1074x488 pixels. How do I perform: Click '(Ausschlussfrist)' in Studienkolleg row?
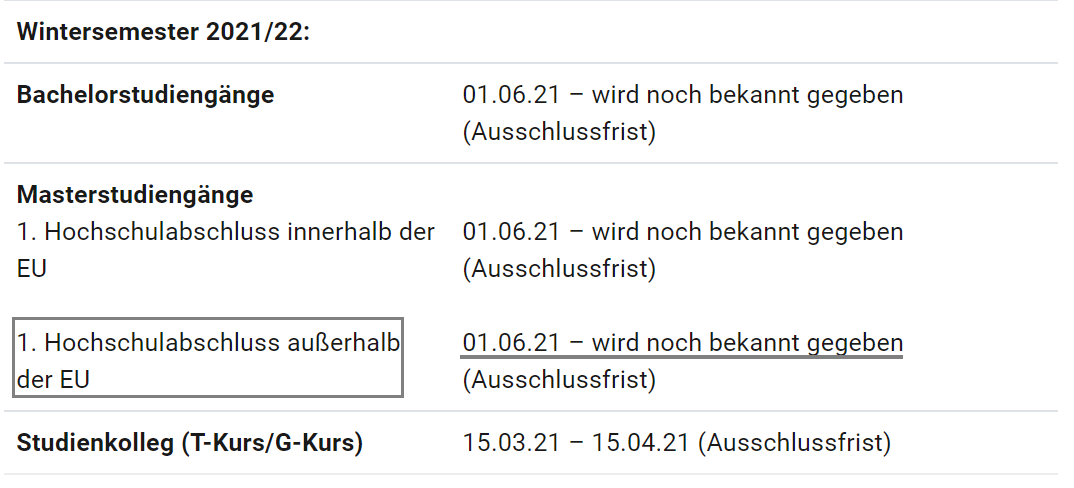[795, 443]
